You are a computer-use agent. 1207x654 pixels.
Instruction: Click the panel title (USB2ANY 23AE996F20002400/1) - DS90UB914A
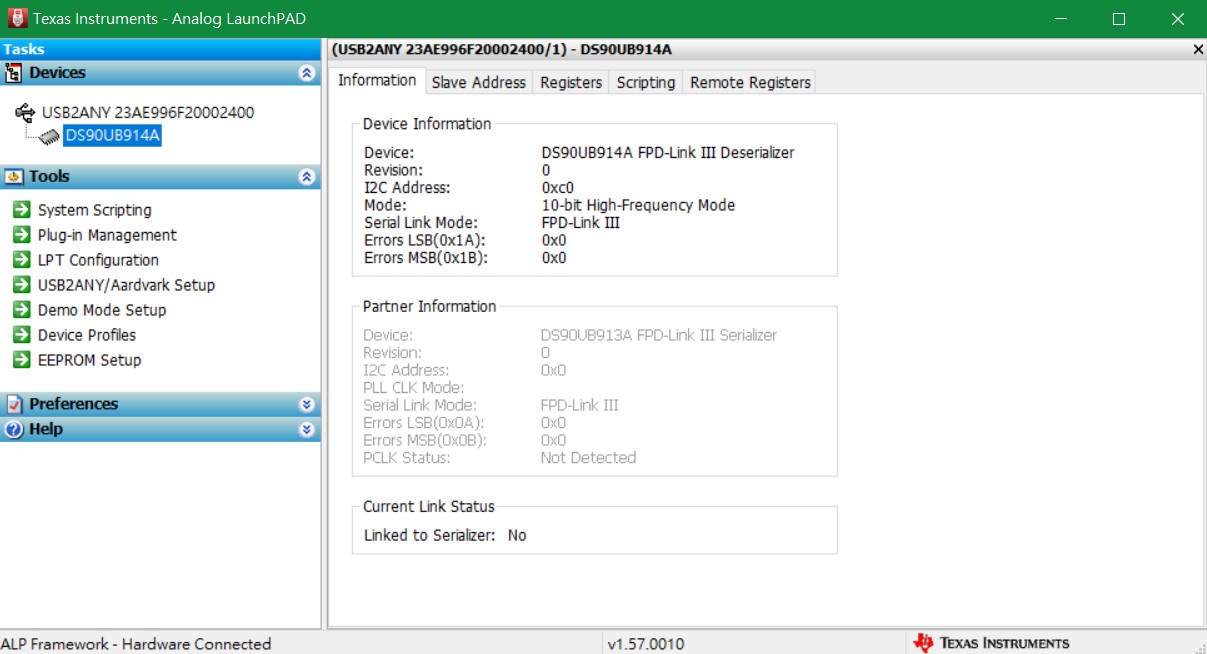click(x=502, y=49)
